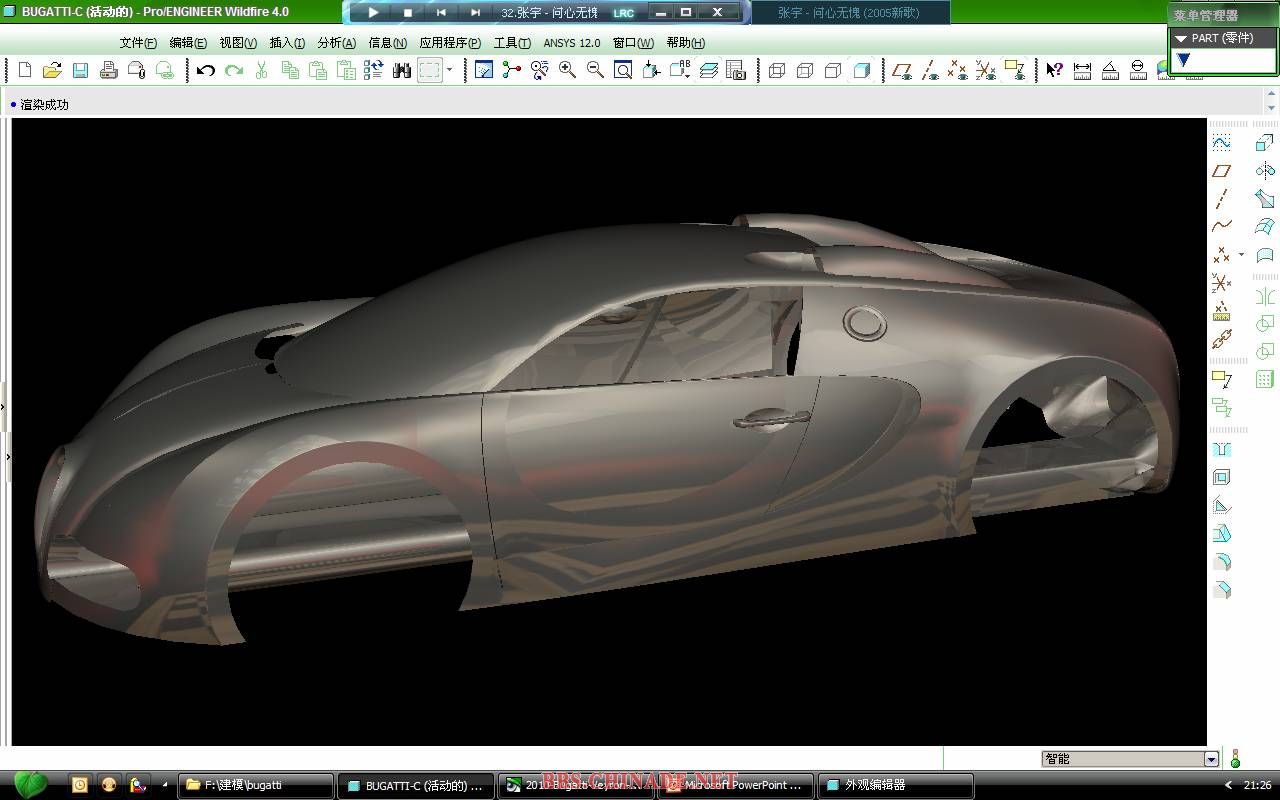Open the F:\建模\bugatti taskbar folder
Image resolution: width=1280 pixels, height=800 pixels.
[256, 786]
